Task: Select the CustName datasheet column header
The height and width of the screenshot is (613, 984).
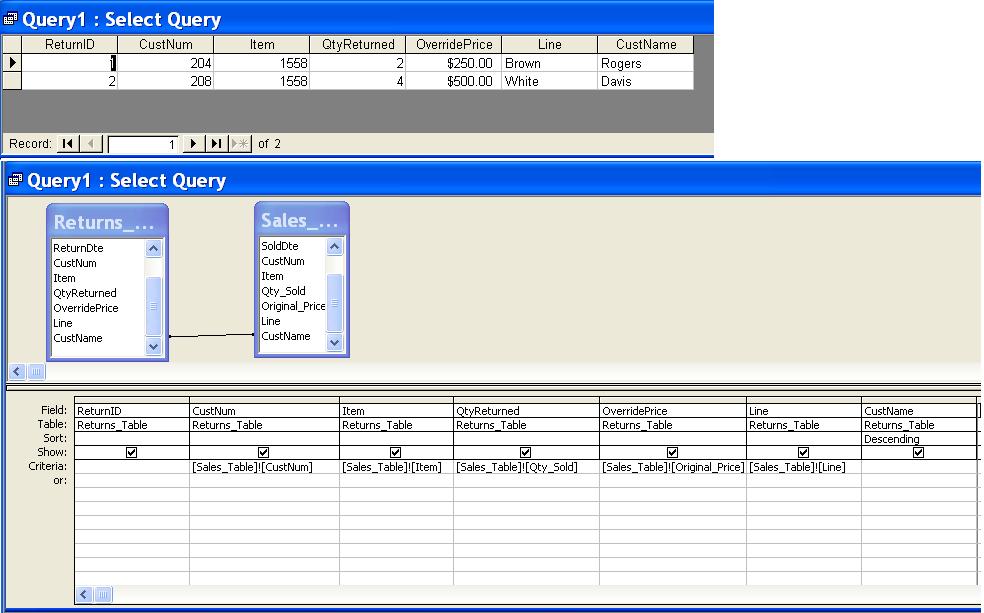Action: [x=645, y=45]
